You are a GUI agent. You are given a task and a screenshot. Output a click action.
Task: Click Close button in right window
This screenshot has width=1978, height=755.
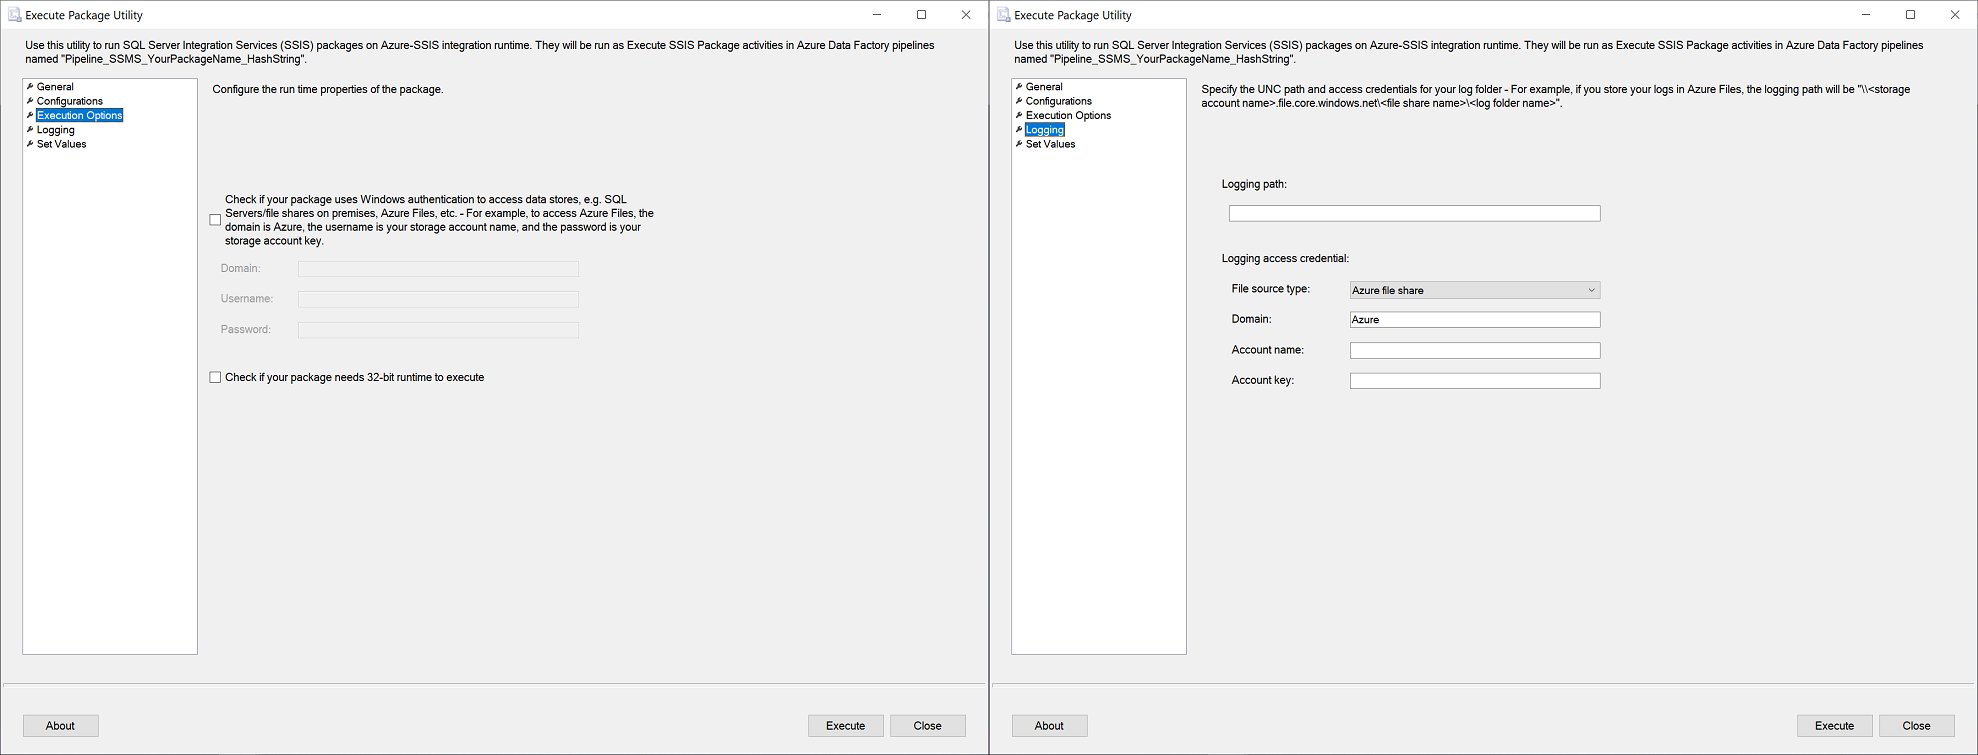(1917, 726)
